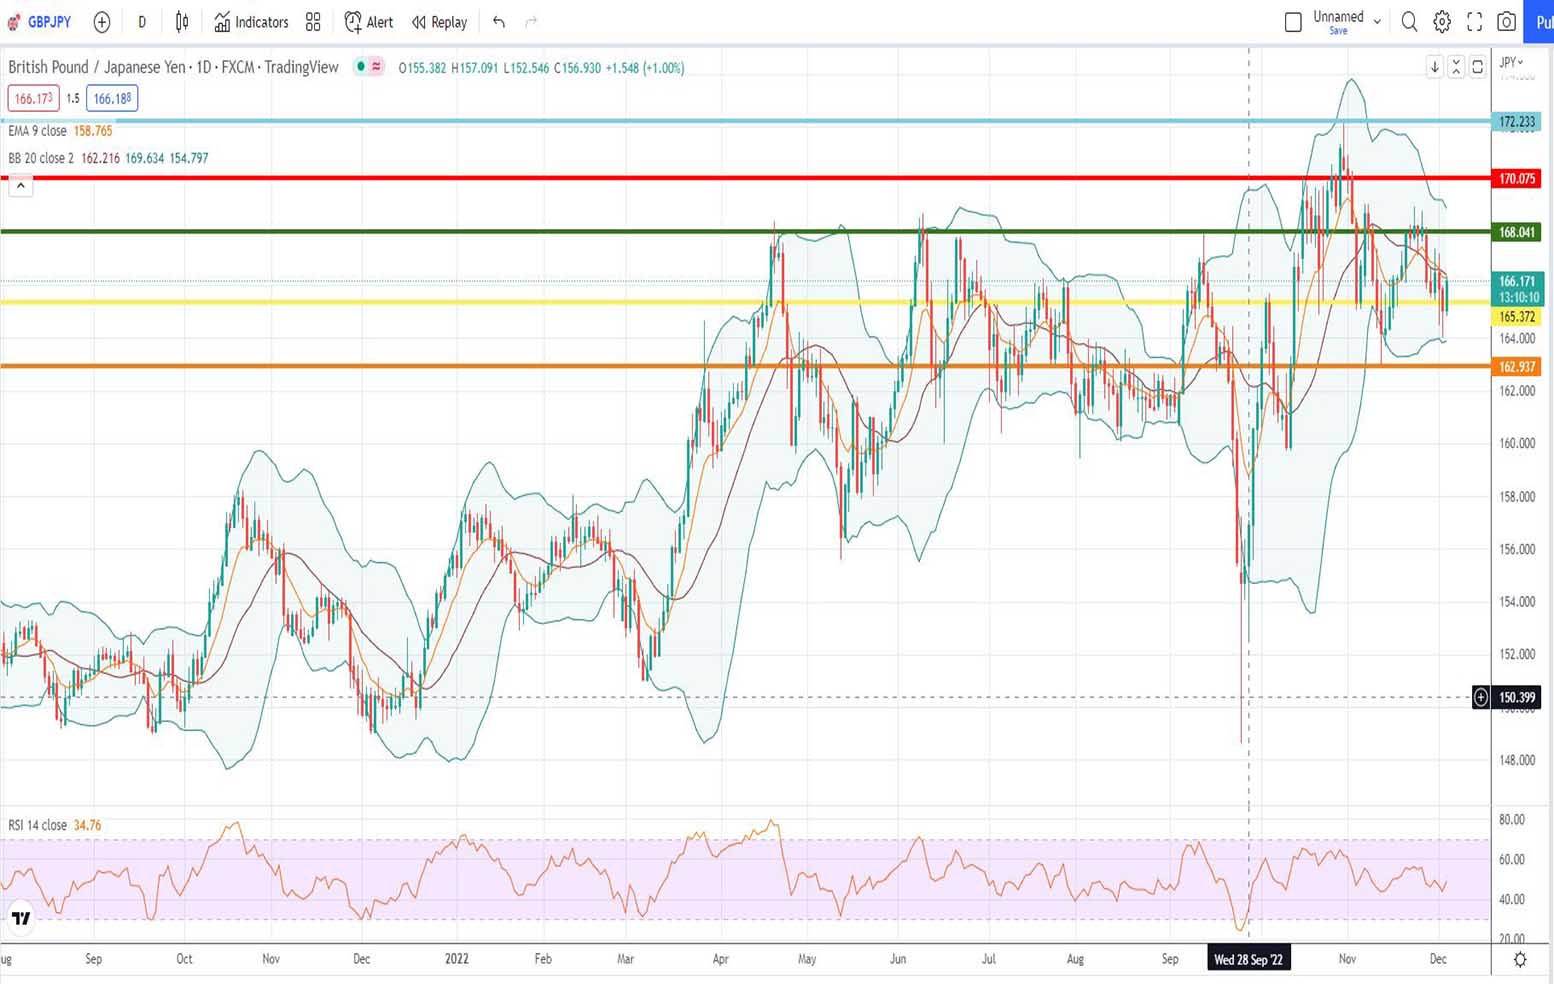Take a chart screenshot with the camera icon
Viewport: 1554px width, 984px height.
[x=1507, y=21]
